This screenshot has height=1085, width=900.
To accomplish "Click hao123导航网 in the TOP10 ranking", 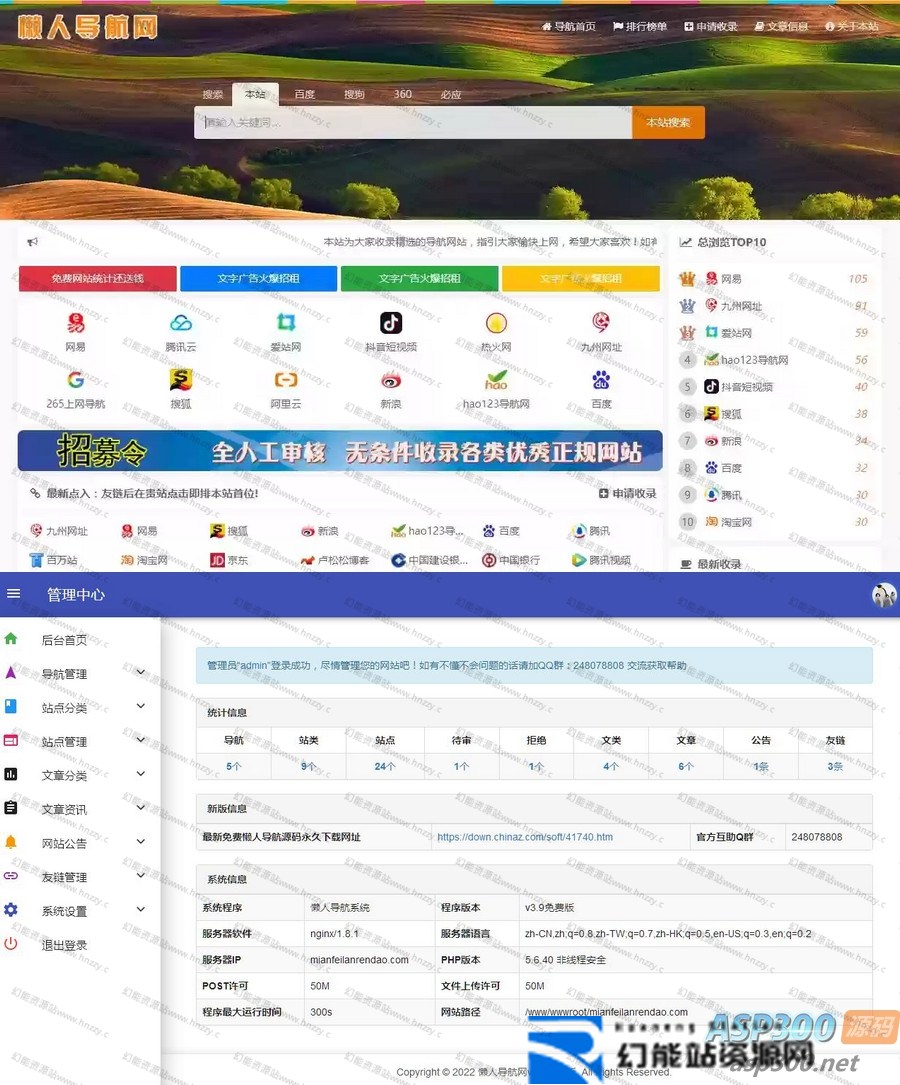I will coord(746,360).
